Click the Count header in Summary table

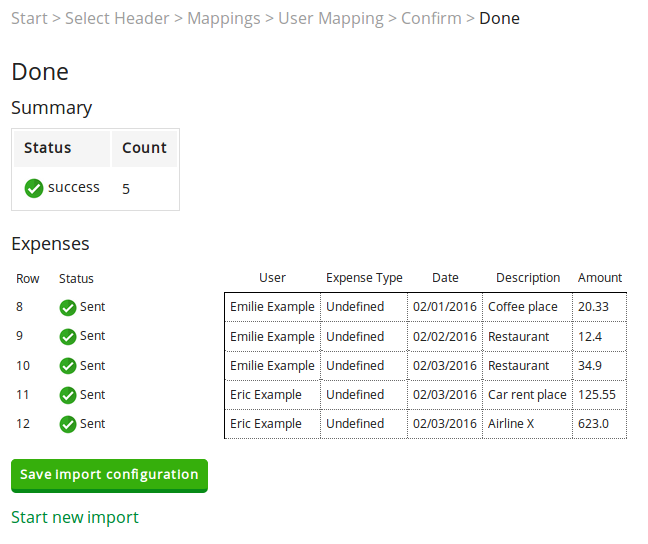tap(144, 148)
